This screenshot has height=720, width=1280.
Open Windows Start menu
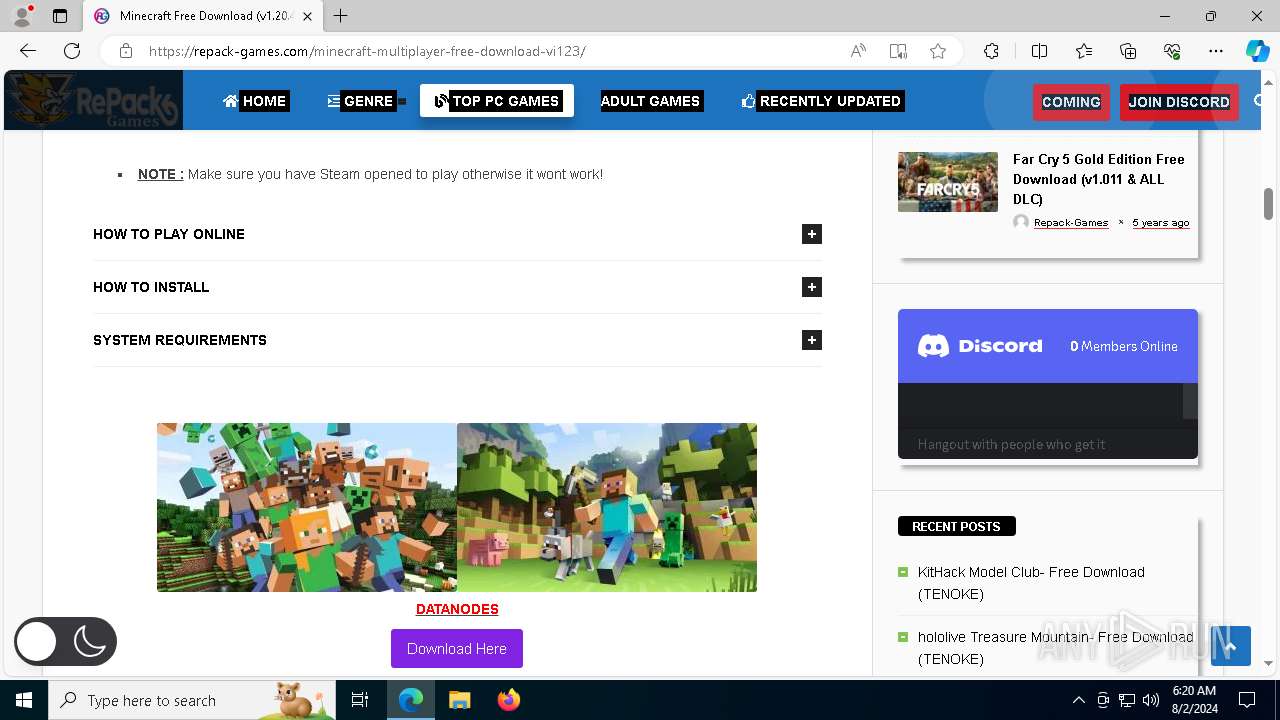click(24, 700)
